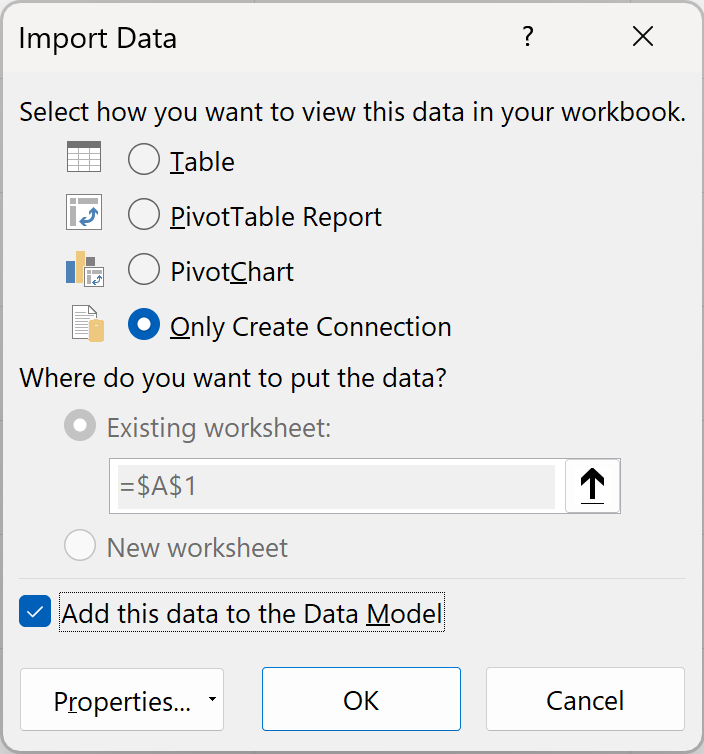Select the PivotChart radio button

point(144,270)
